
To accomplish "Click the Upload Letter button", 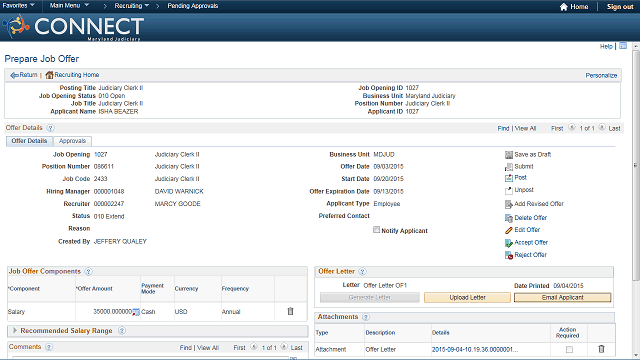I will click(467, 298).
